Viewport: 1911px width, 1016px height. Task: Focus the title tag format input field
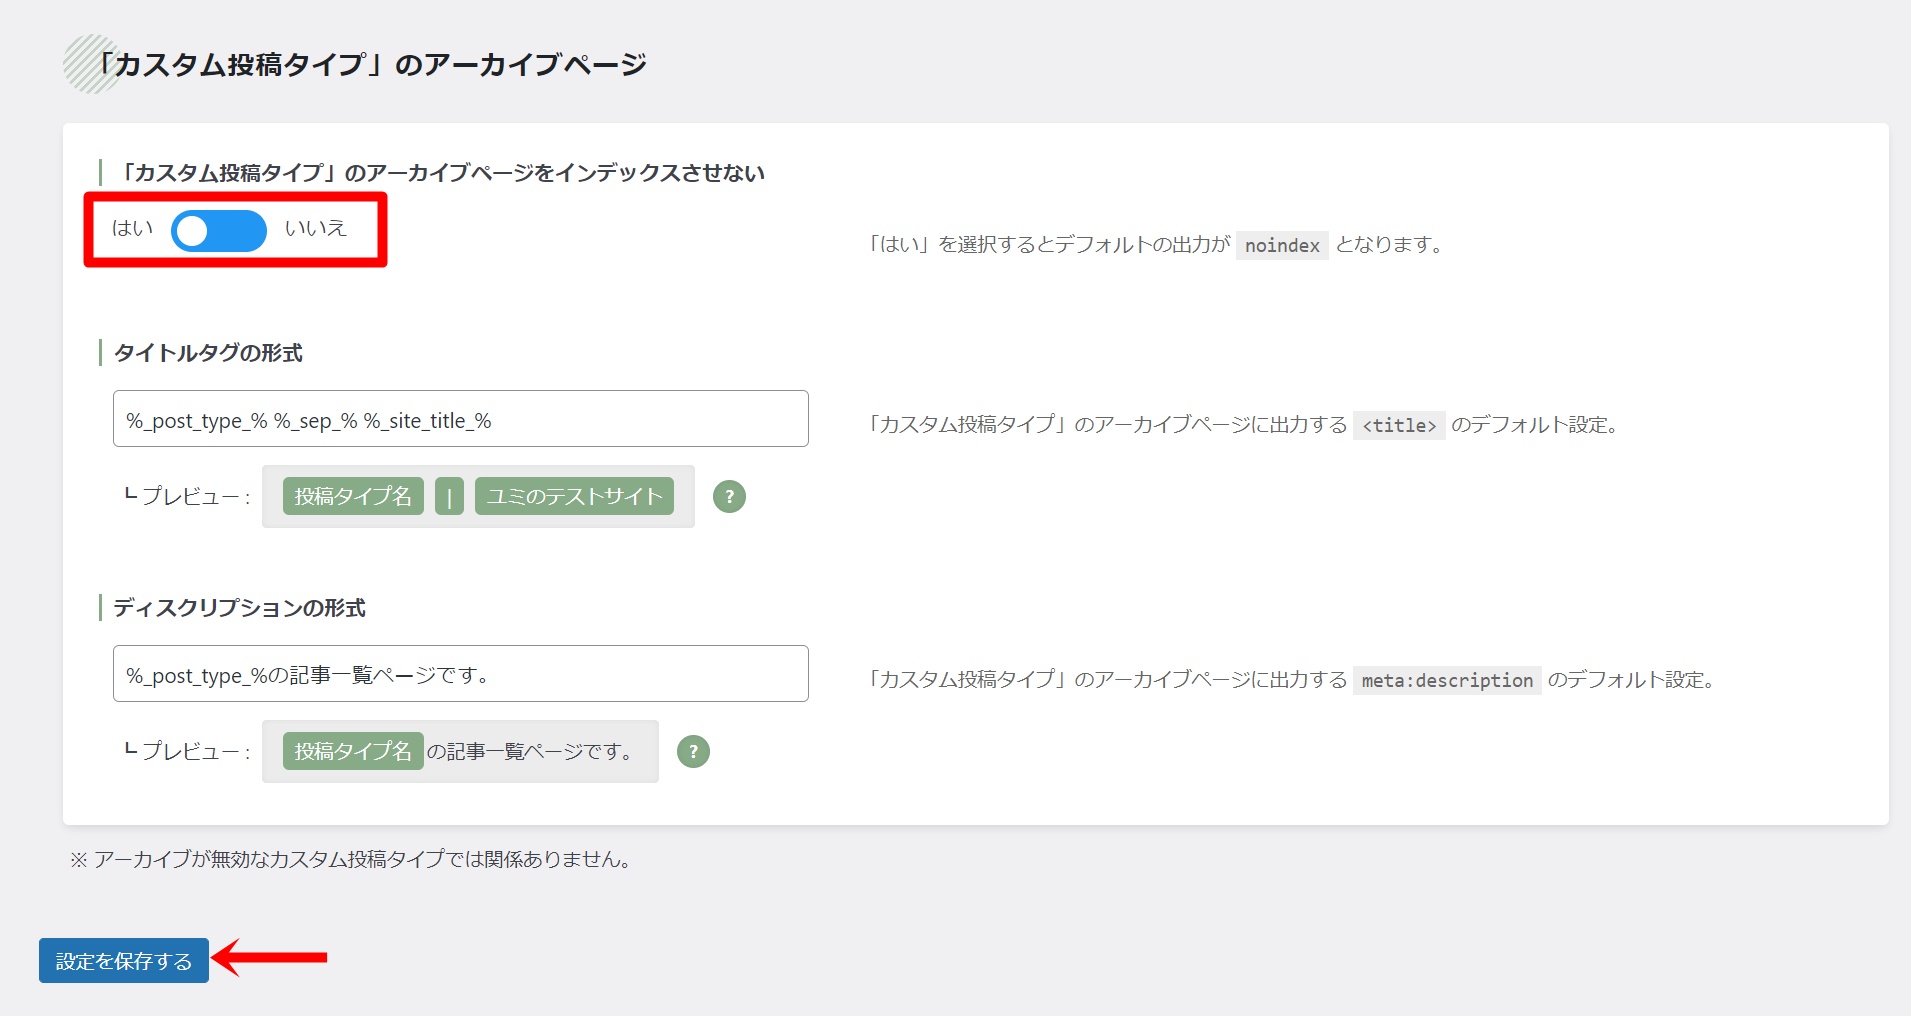point(460,419)
